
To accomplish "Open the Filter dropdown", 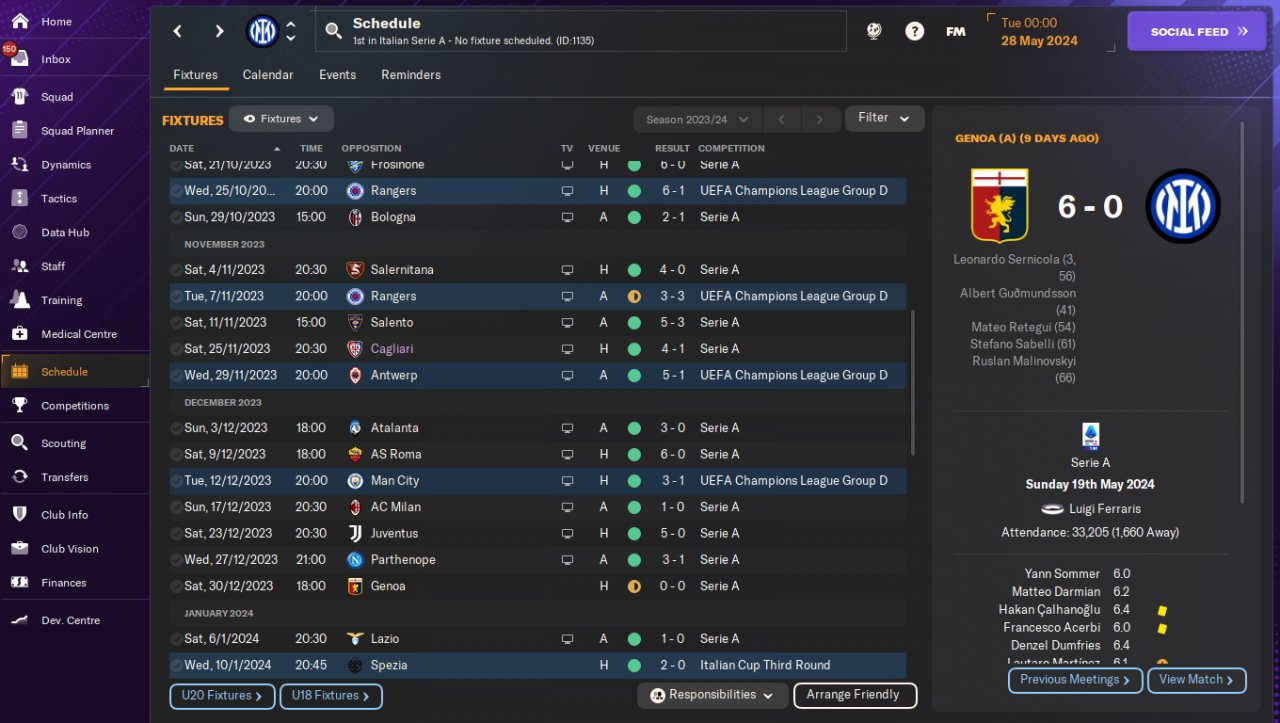I will tap(884, 118).
